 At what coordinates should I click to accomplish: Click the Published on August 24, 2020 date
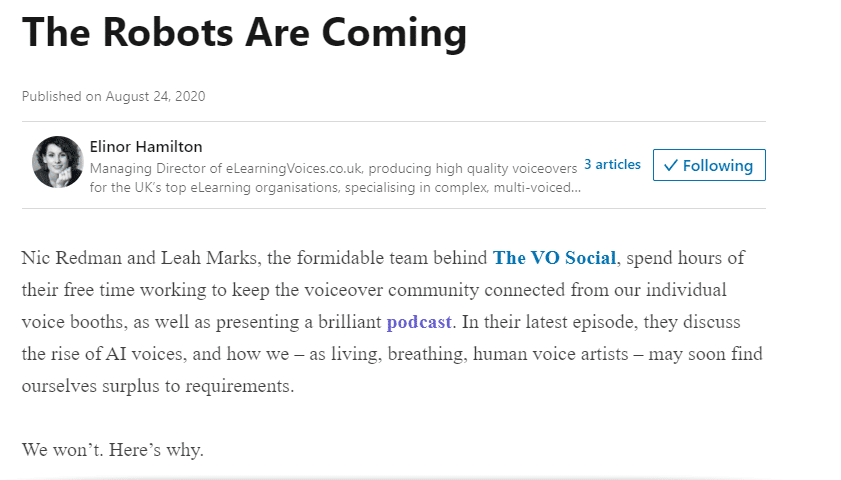(113, 96)
